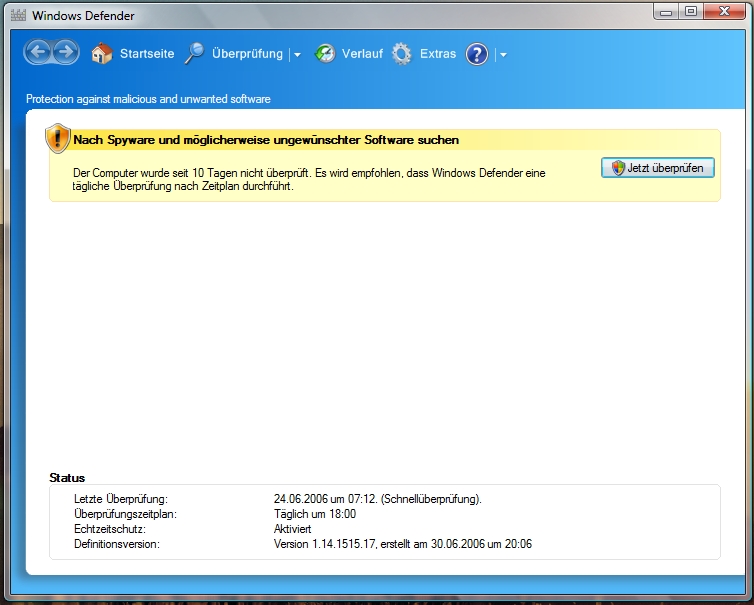Click the text 'Protection against malicious and unwanted software'
Viewport: 754px width, 605px height.
click(x=148, y=99)
